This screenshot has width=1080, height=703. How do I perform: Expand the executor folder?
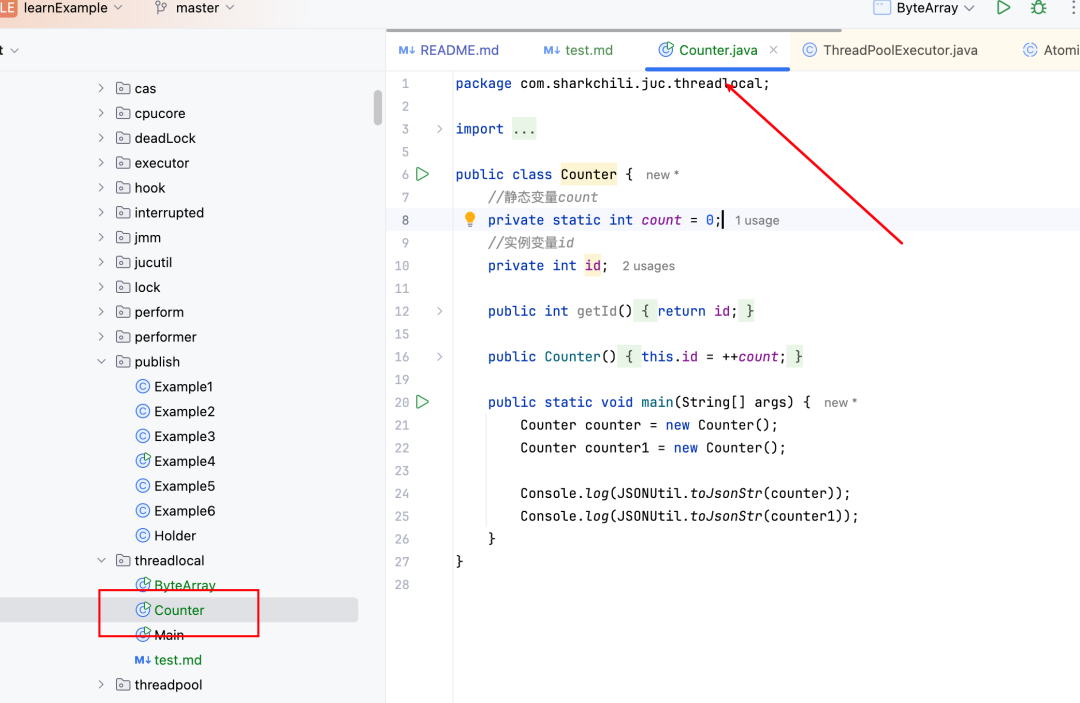point(101,162)
